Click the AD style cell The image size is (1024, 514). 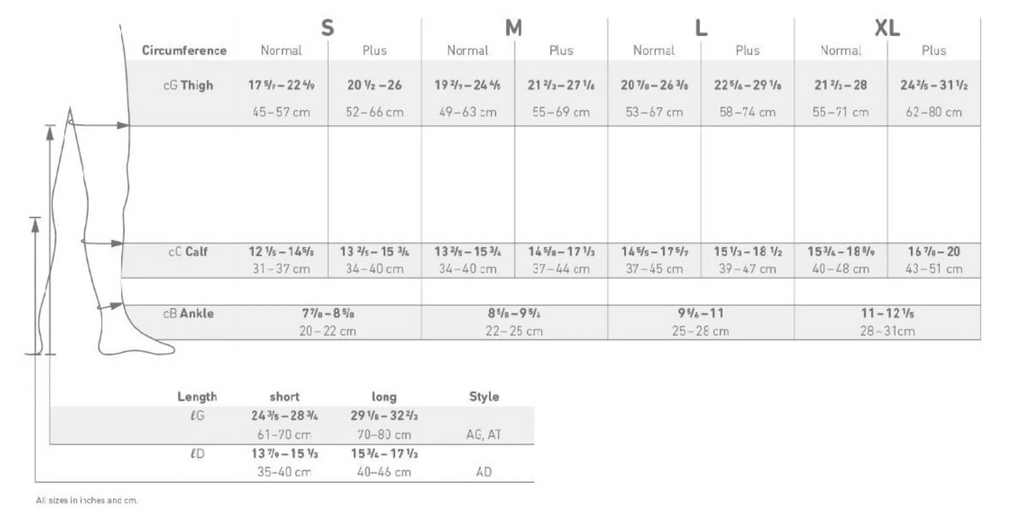(x=484, y=472)
